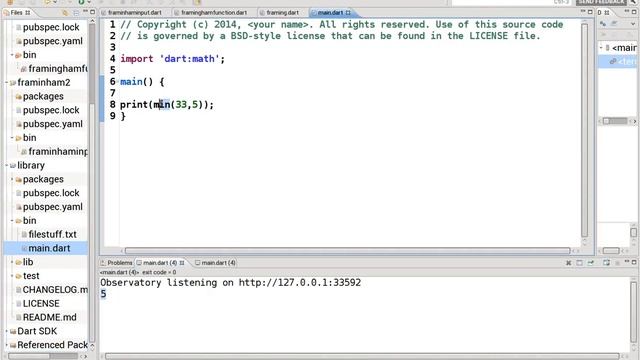Viewport: 640px width, 360px height.
Task: Switch to the second main.dart (4) console tab
Action: [215, 263]
